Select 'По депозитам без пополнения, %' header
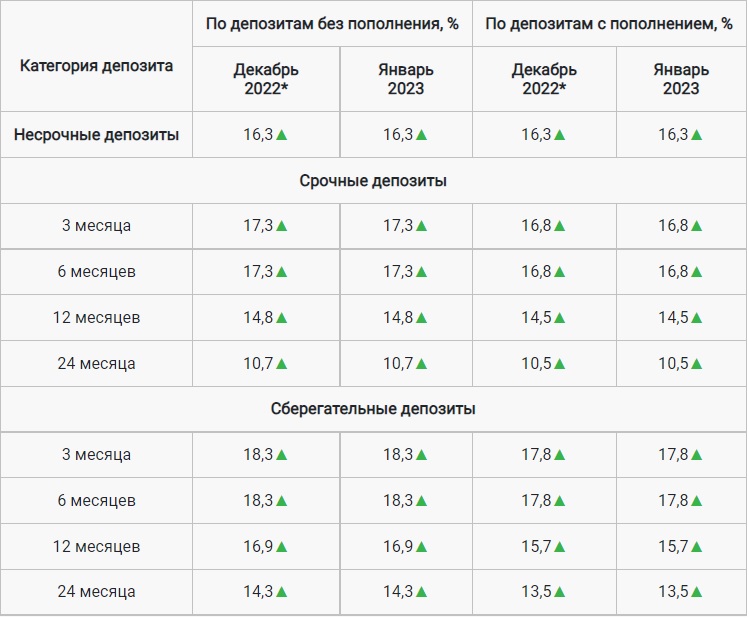 click(x=332, y=23)
